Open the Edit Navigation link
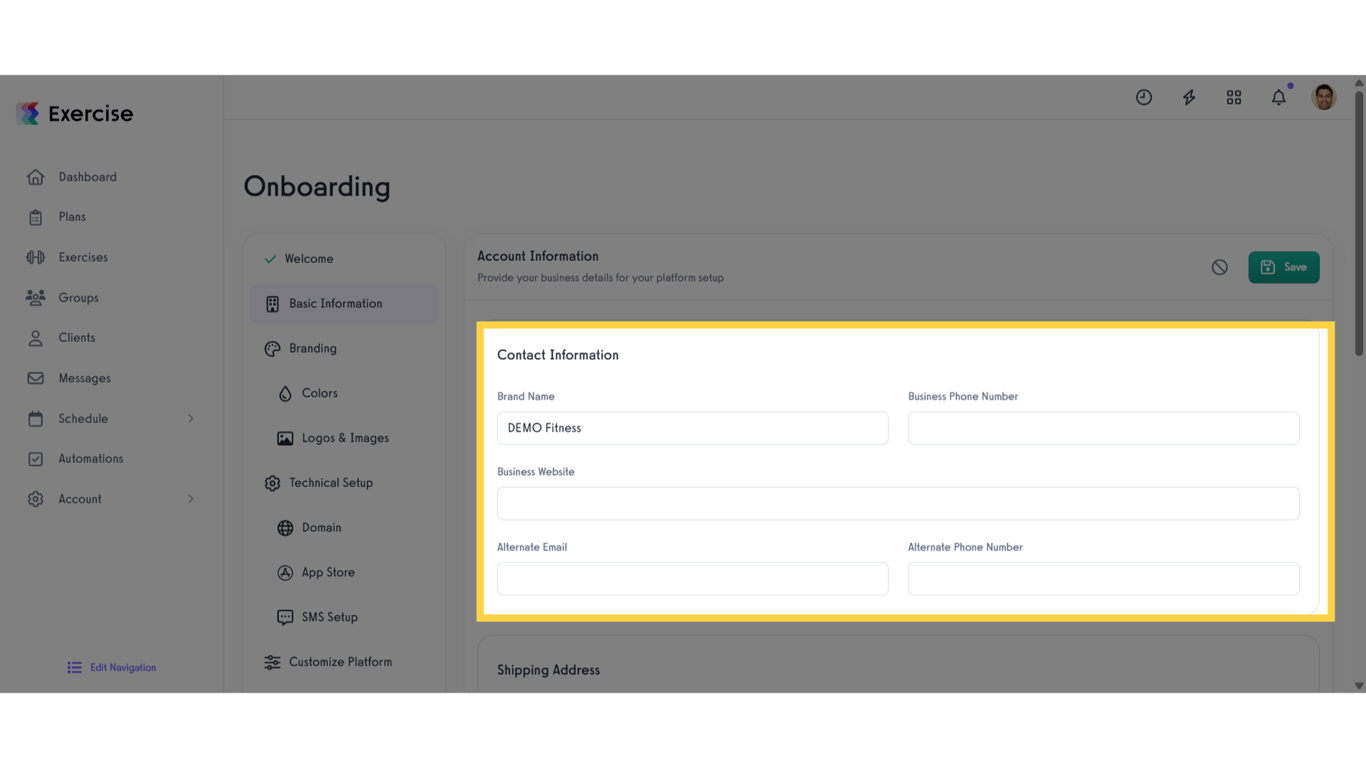The width and height of the screenshot is (1366, 768). tap(112, 667)
